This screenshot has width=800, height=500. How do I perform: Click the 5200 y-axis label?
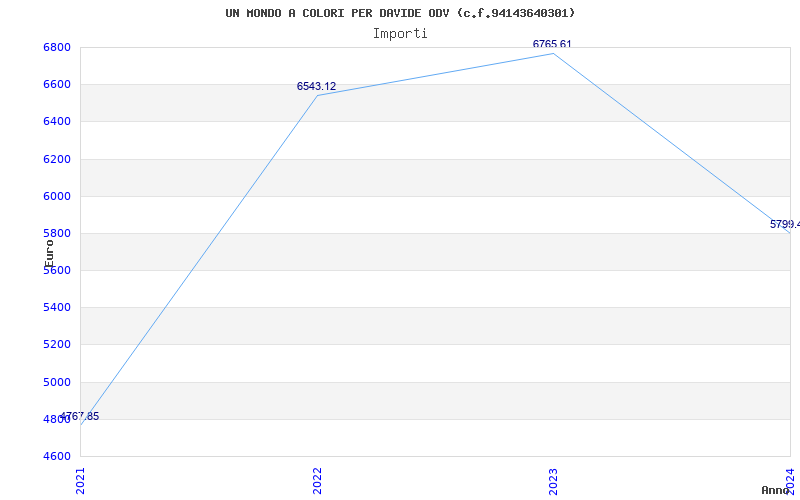click(x=56, y=344)
